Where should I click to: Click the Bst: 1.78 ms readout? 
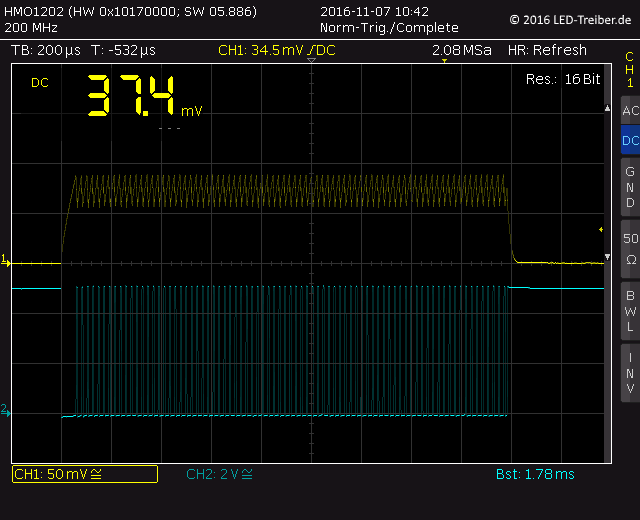click(x=535, y=474)
